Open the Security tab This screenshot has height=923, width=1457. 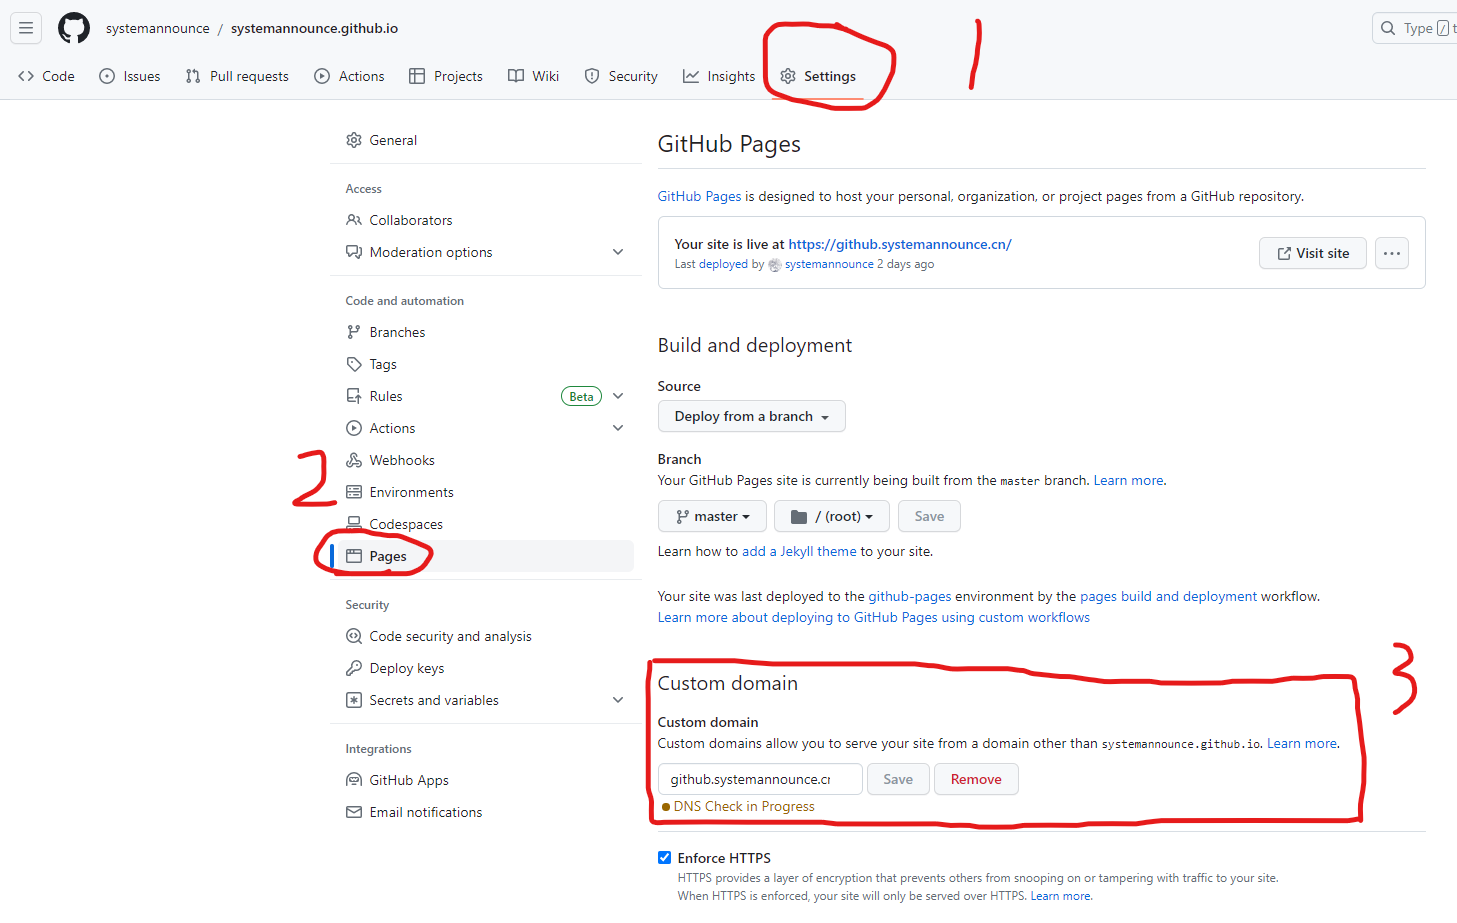point(621,76)
